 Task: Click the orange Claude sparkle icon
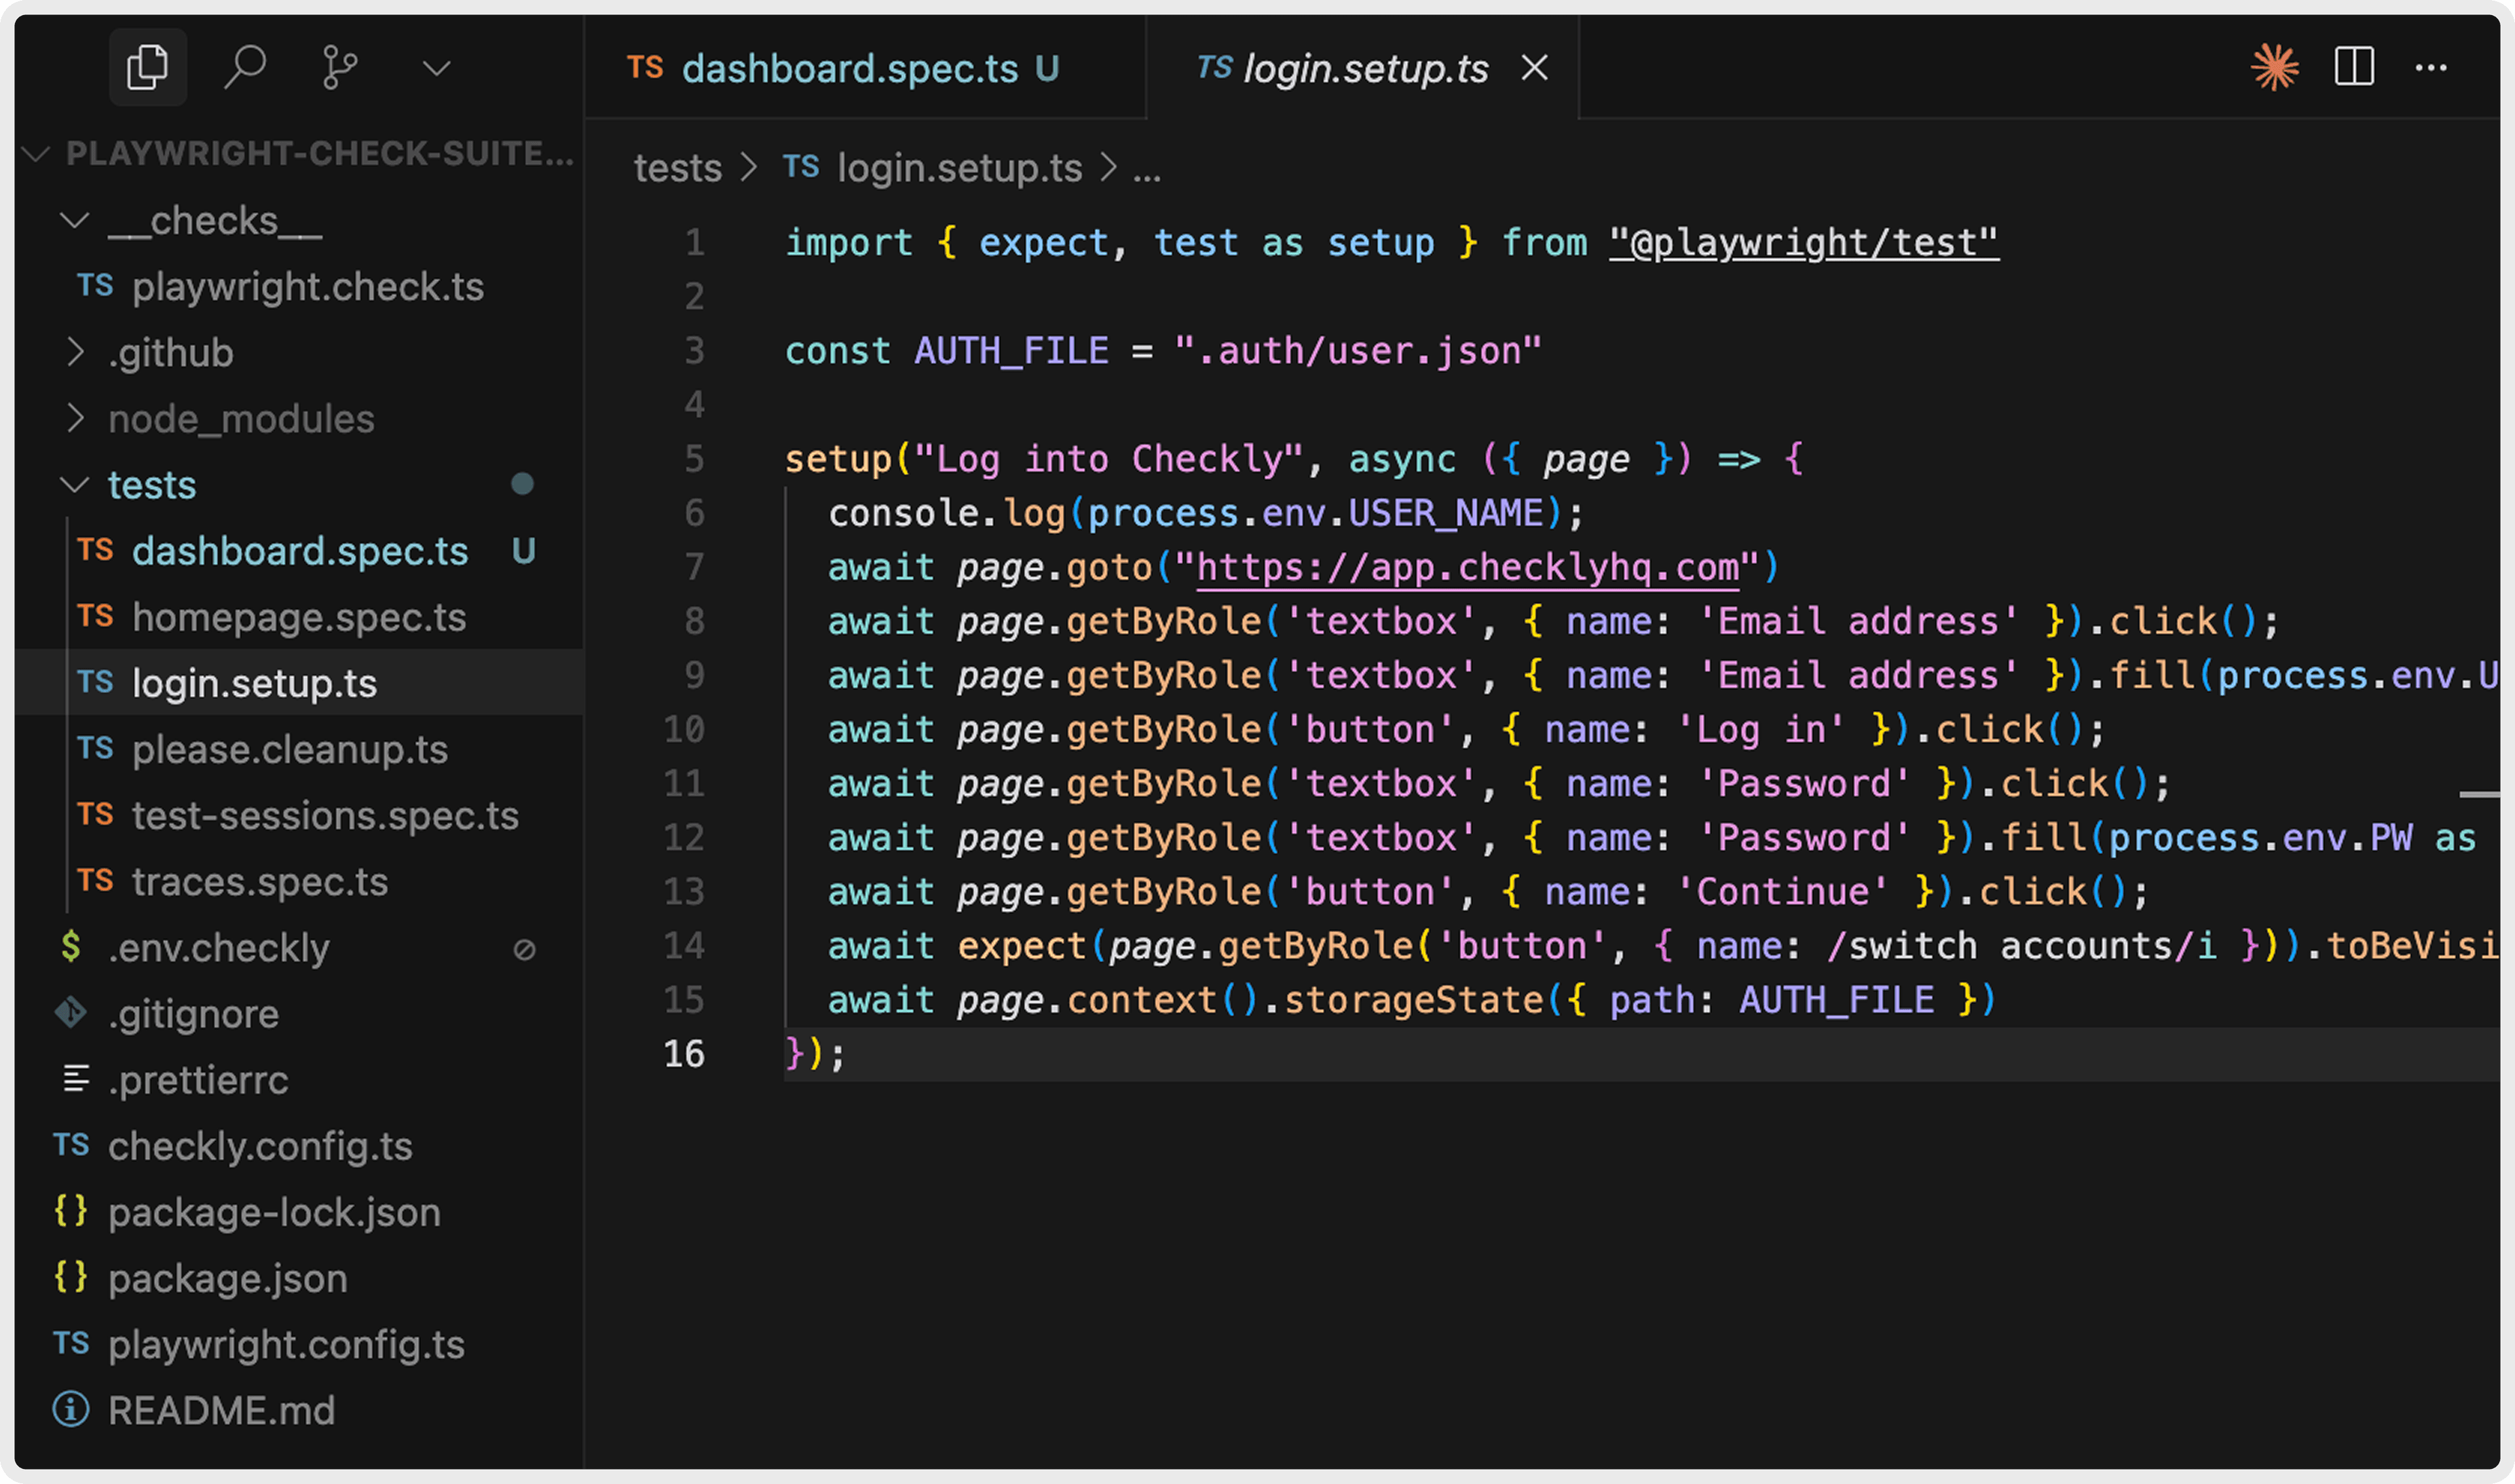(2274, 68)
